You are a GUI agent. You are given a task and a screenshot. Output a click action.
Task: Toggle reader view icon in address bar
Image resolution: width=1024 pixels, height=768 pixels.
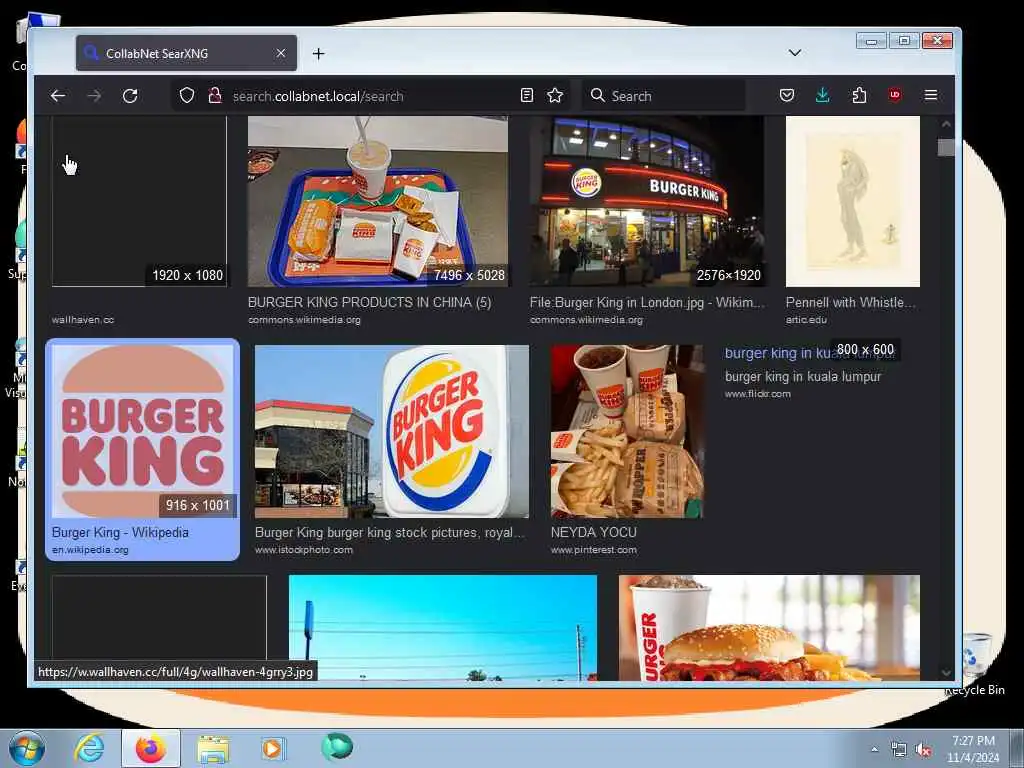tap(526, 95)
